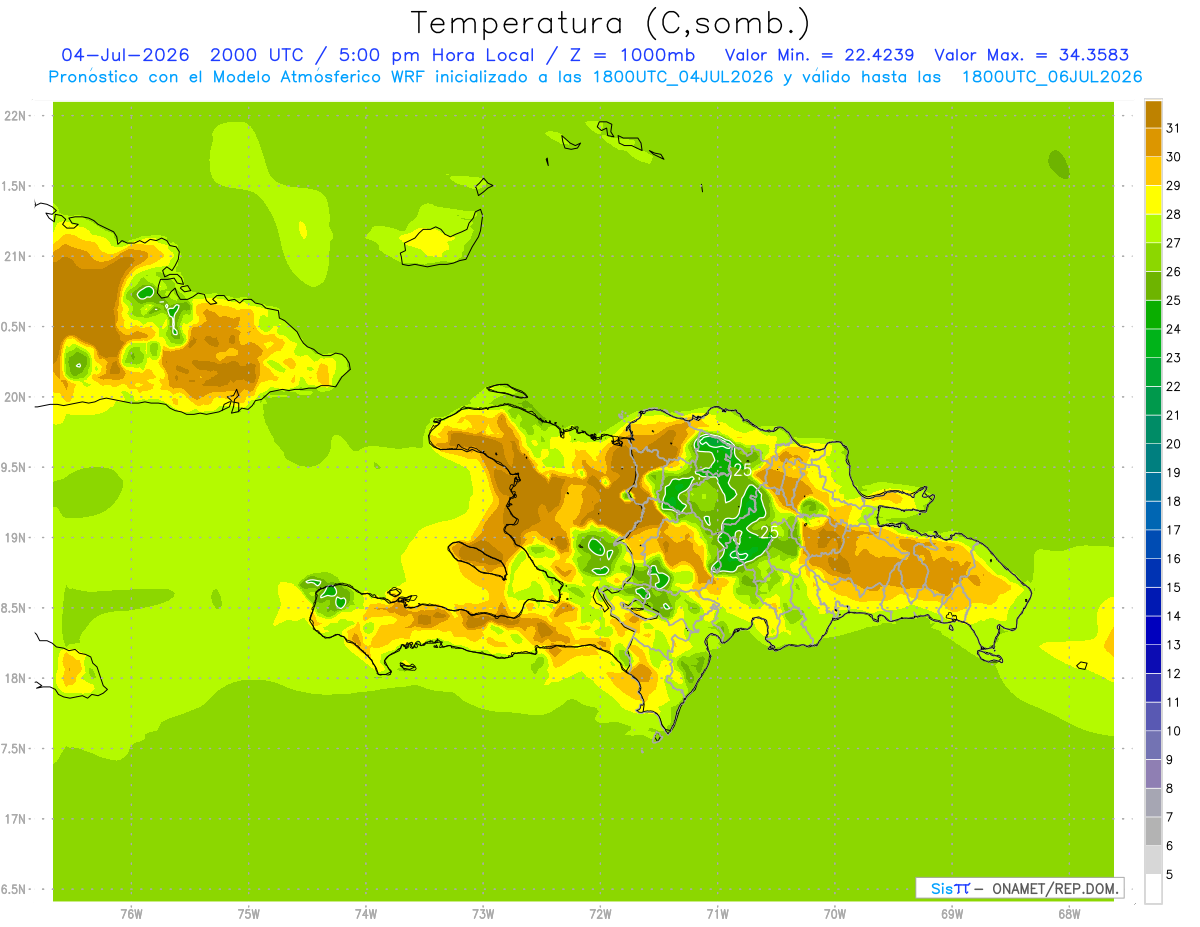Click legend value '13'

coord(1174,644)
